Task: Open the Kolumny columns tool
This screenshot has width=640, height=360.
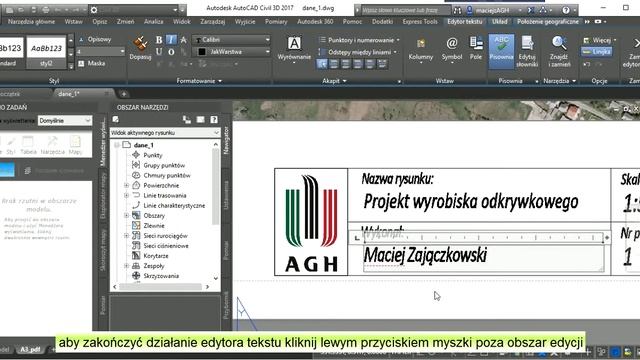Action: tap(420, 49)
